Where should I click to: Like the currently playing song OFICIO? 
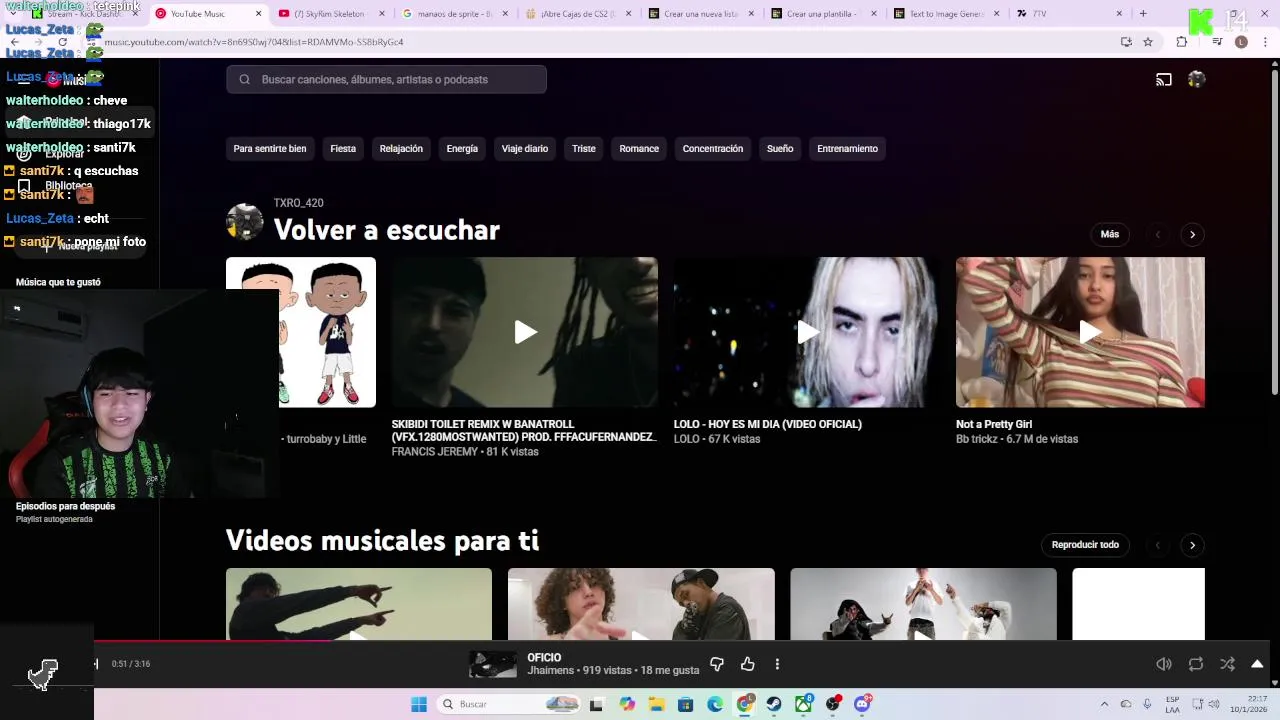coord(747,664)
